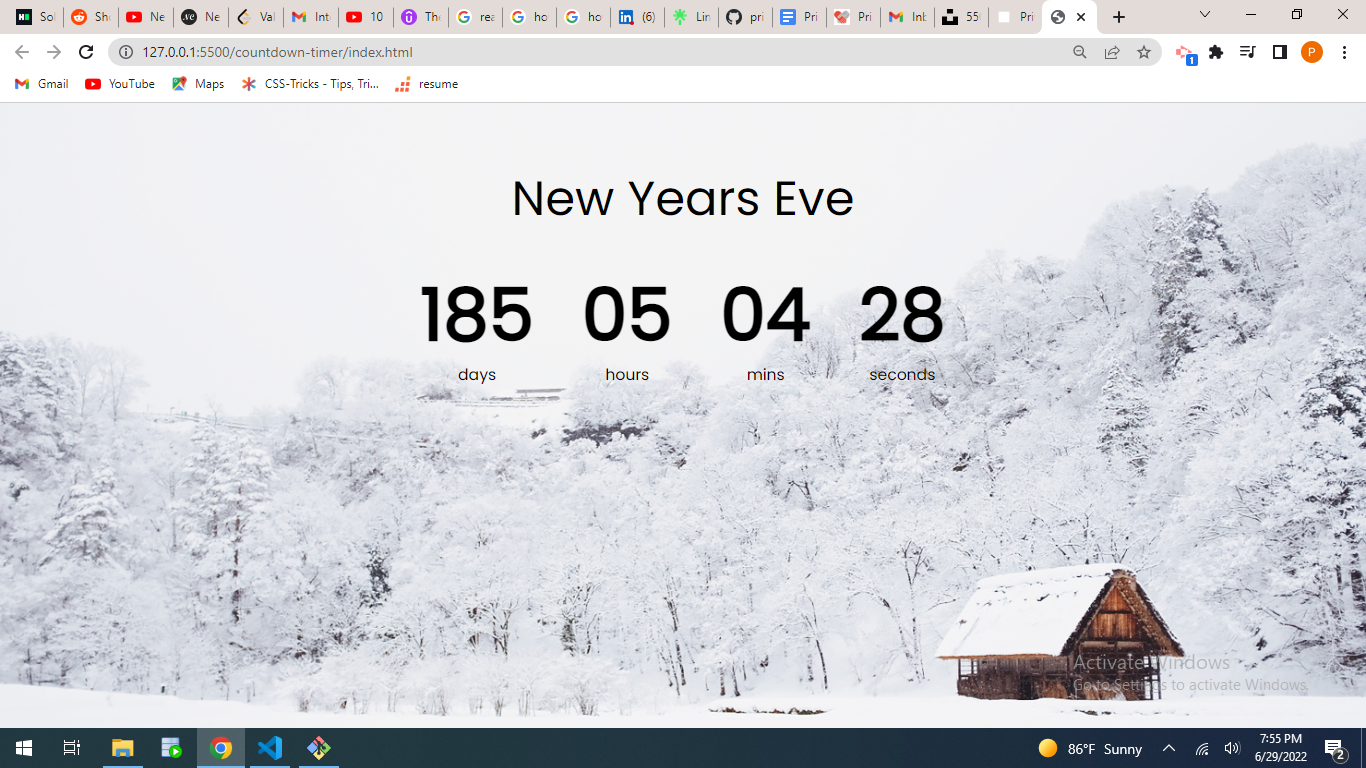Open the CSS-Tricks bookmark

tap(310, 84)
